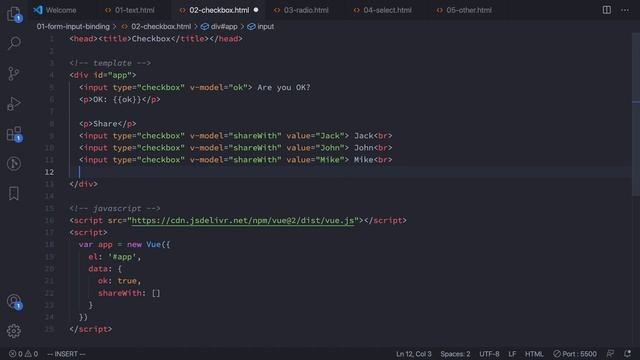640x360 pixels.
Task: Change file encoding UTF-8
Action: click(x=489, y=354)
